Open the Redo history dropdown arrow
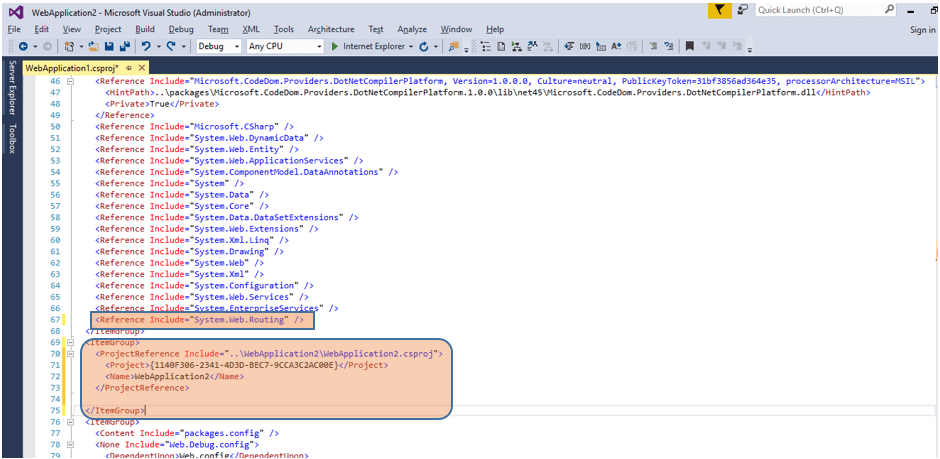Image resolution: width=940 pixels, height=459 pixels. tap(183, 47)
